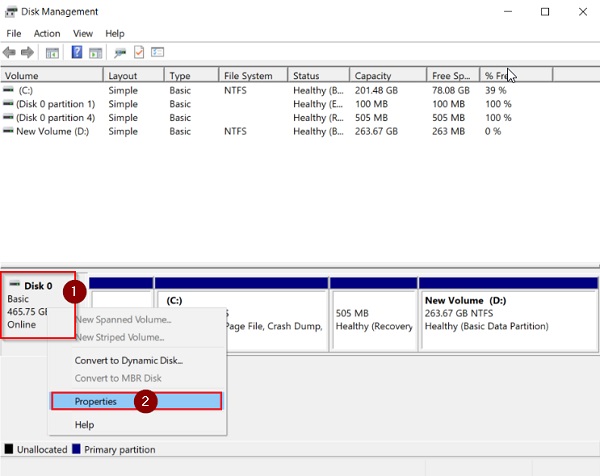600x476 pixels.
Task: Click Help in the context menu
Action: 84,425
